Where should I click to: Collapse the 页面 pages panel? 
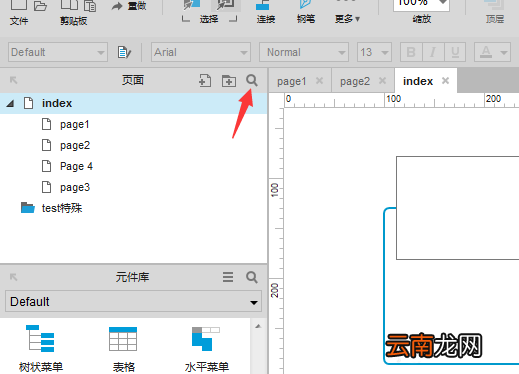click(x=13, y=80)
